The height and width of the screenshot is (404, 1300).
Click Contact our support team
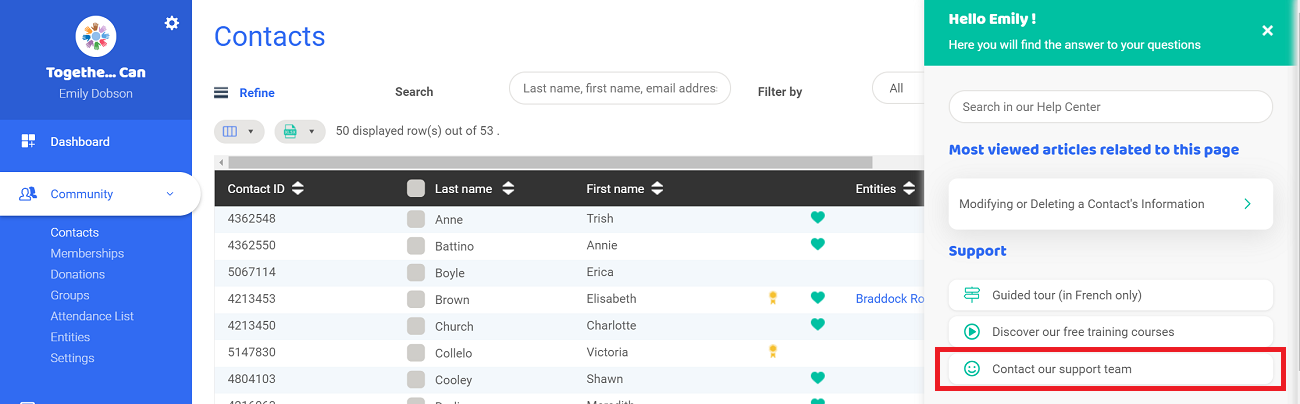pos(1110,369)
